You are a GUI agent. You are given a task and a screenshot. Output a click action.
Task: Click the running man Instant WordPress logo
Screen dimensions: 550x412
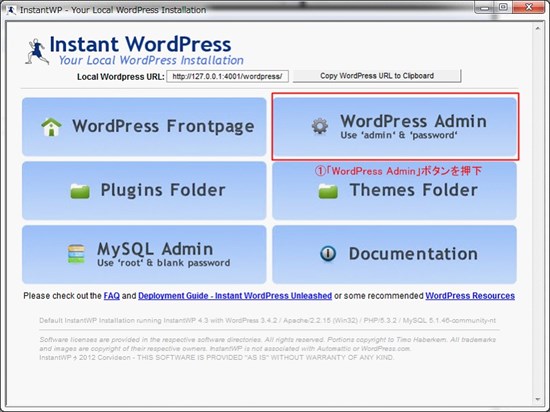[36, 52]
